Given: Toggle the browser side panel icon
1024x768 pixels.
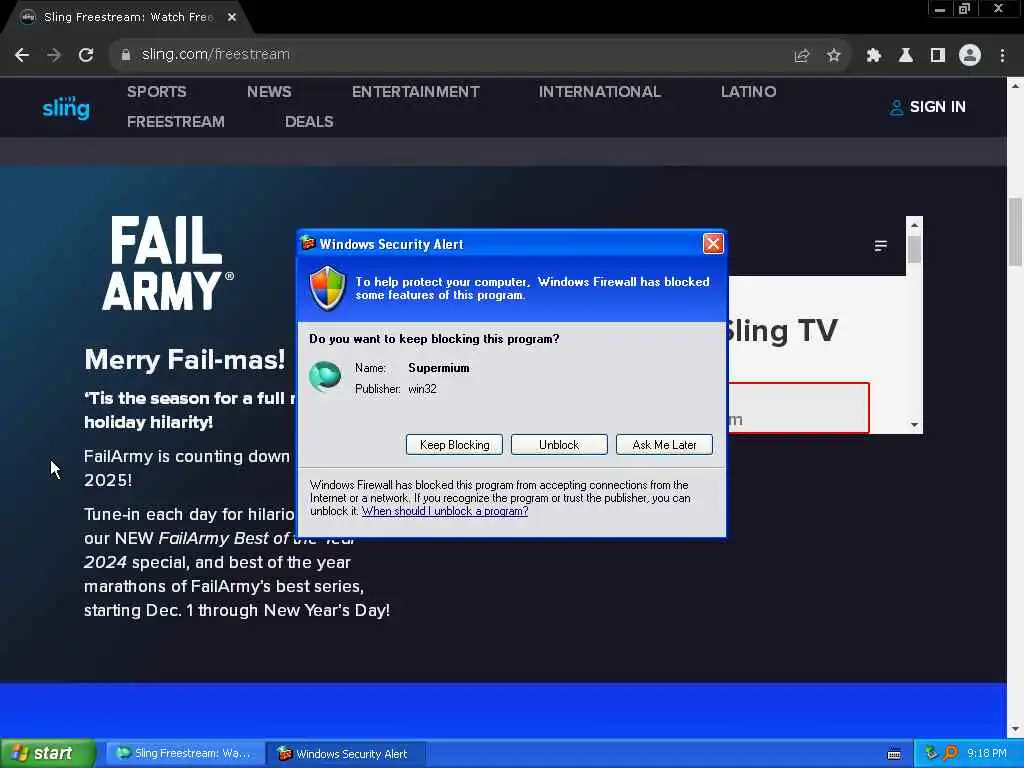Looking at the screenshot, I should pyautogui.click(x=938, y=56).
